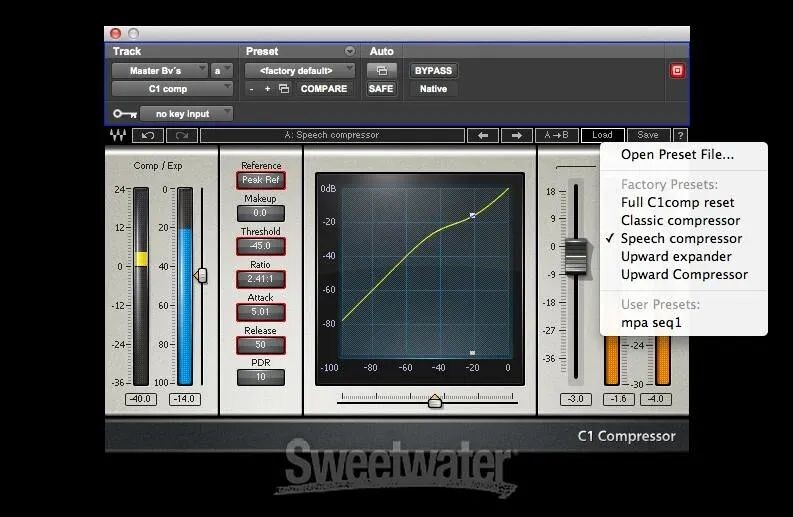The height and width of the screenshot is (517, 793).
Task: Toggle the Peak Ref reference button
Action: coord(260,180)
